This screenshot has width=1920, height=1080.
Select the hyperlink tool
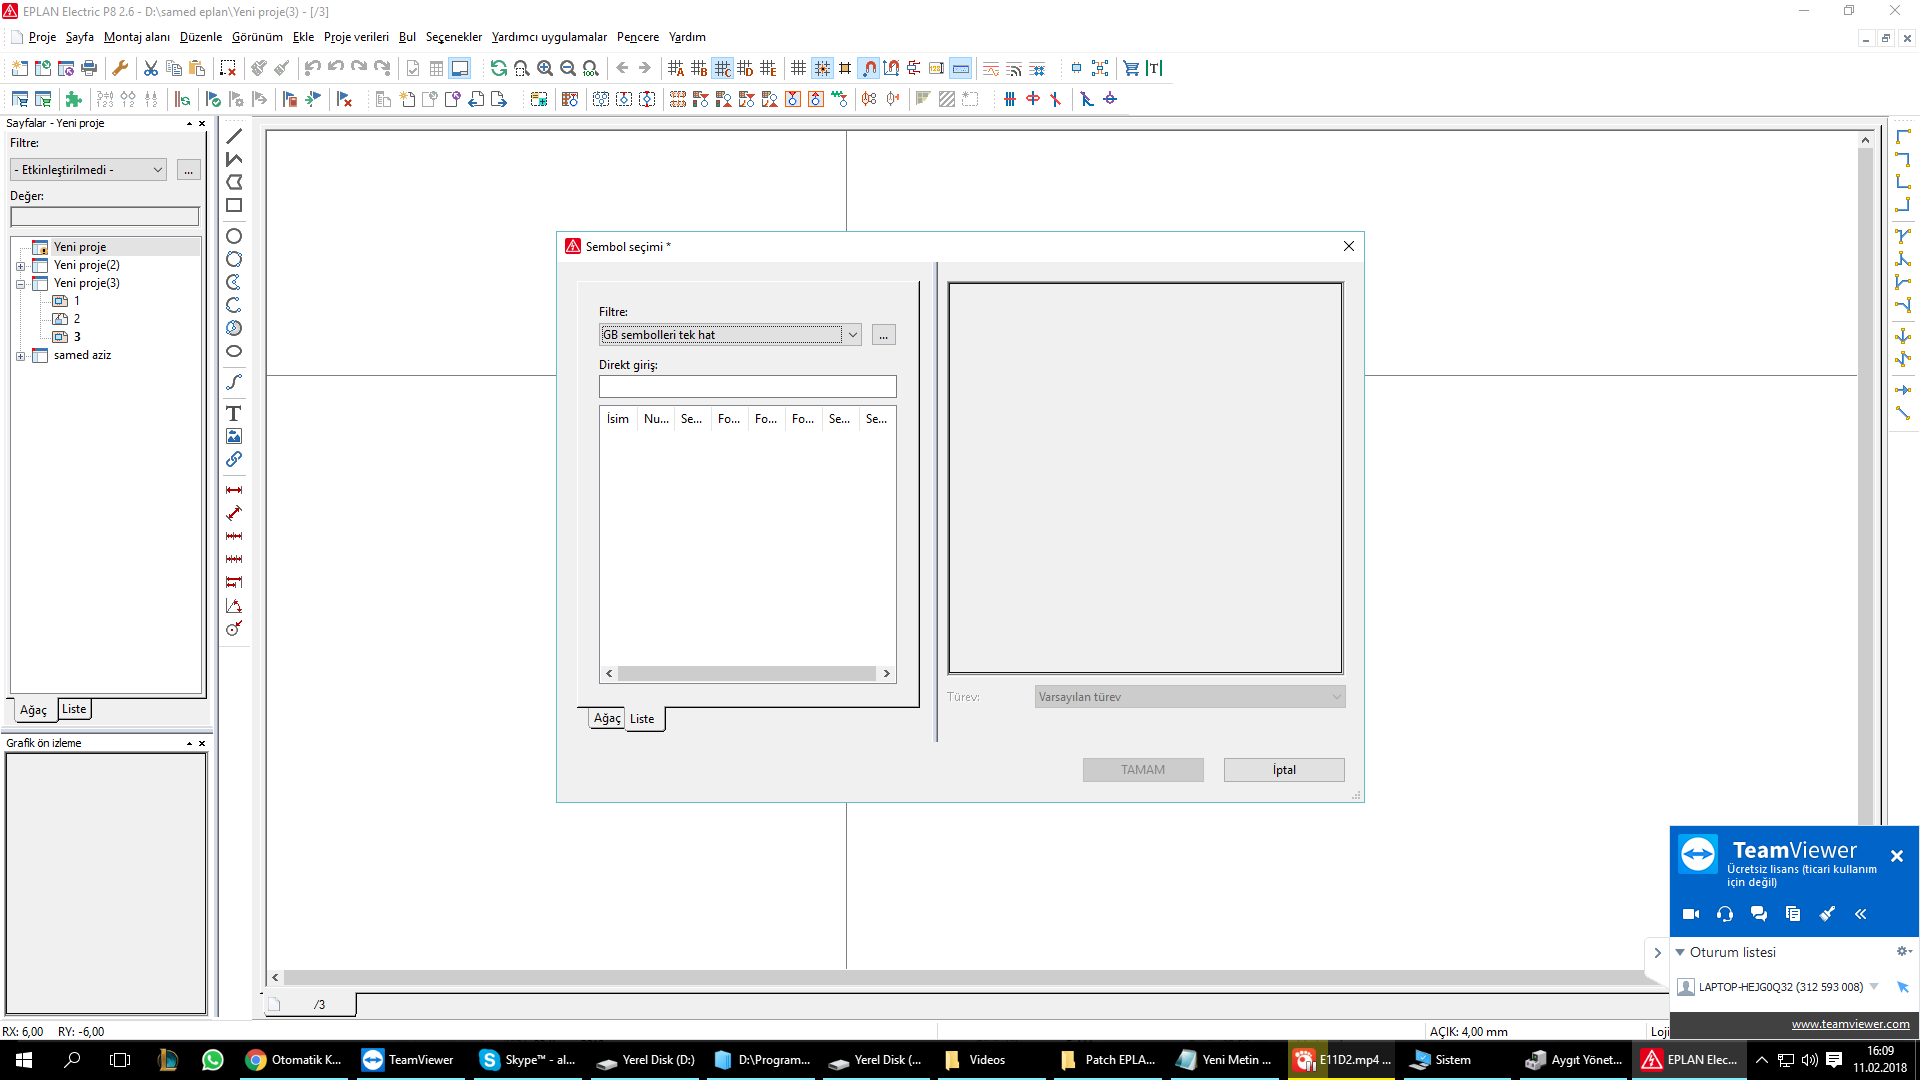click(234, 459)
